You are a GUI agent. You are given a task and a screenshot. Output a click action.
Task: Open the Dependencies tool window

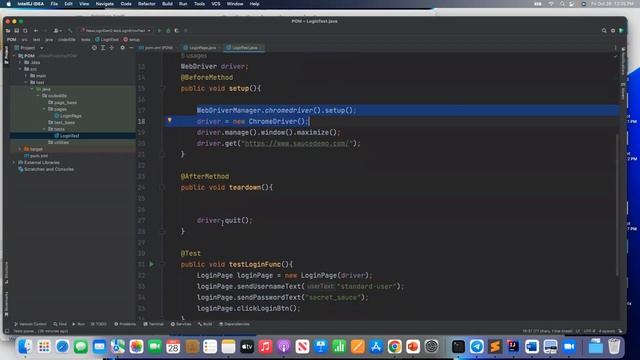[234, 324]
